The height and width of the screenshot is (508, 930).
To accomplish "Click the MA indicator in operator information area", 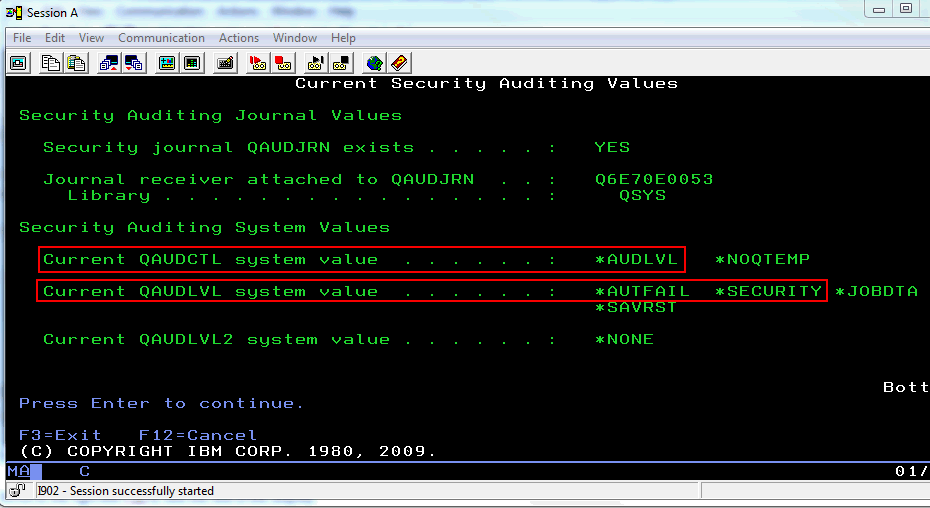I will click(18, 471).
